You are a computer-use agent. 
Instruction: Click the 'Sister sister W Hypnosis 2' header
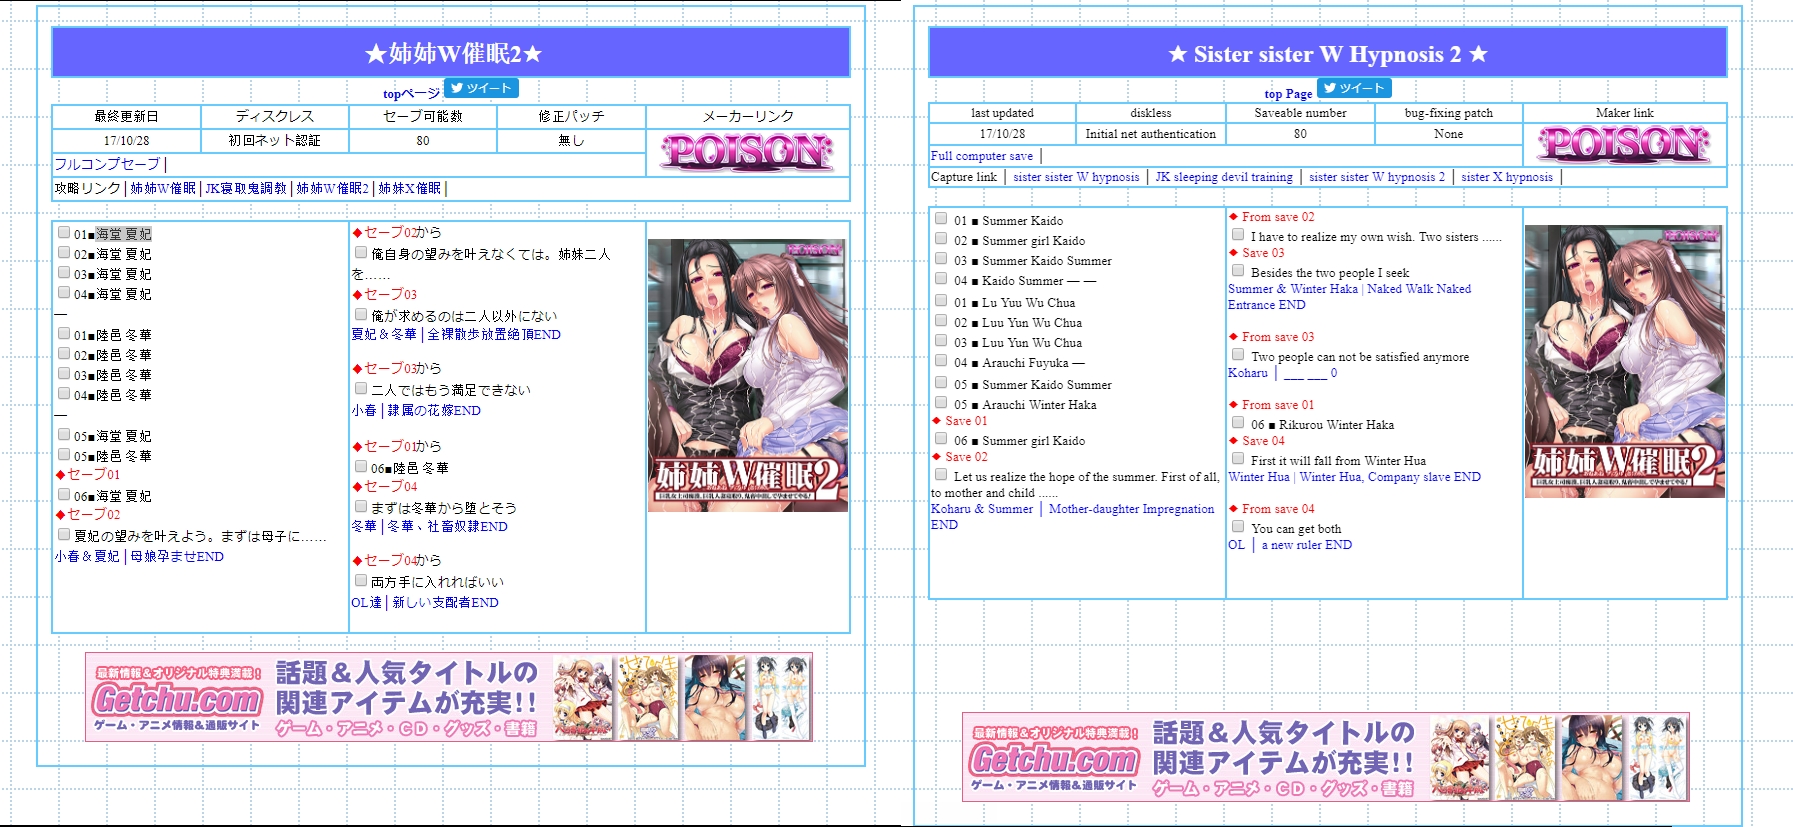tap(1328, 53)
